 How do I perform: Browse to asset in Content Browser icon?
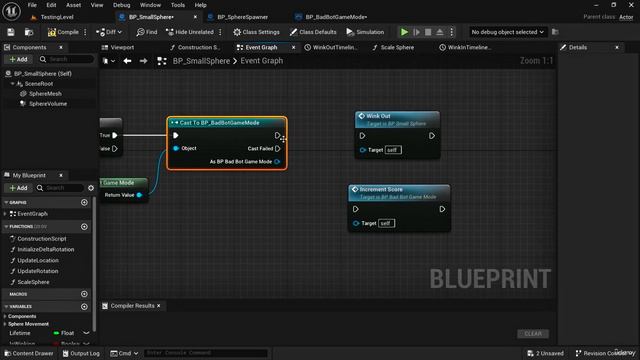tap(29, 32)
